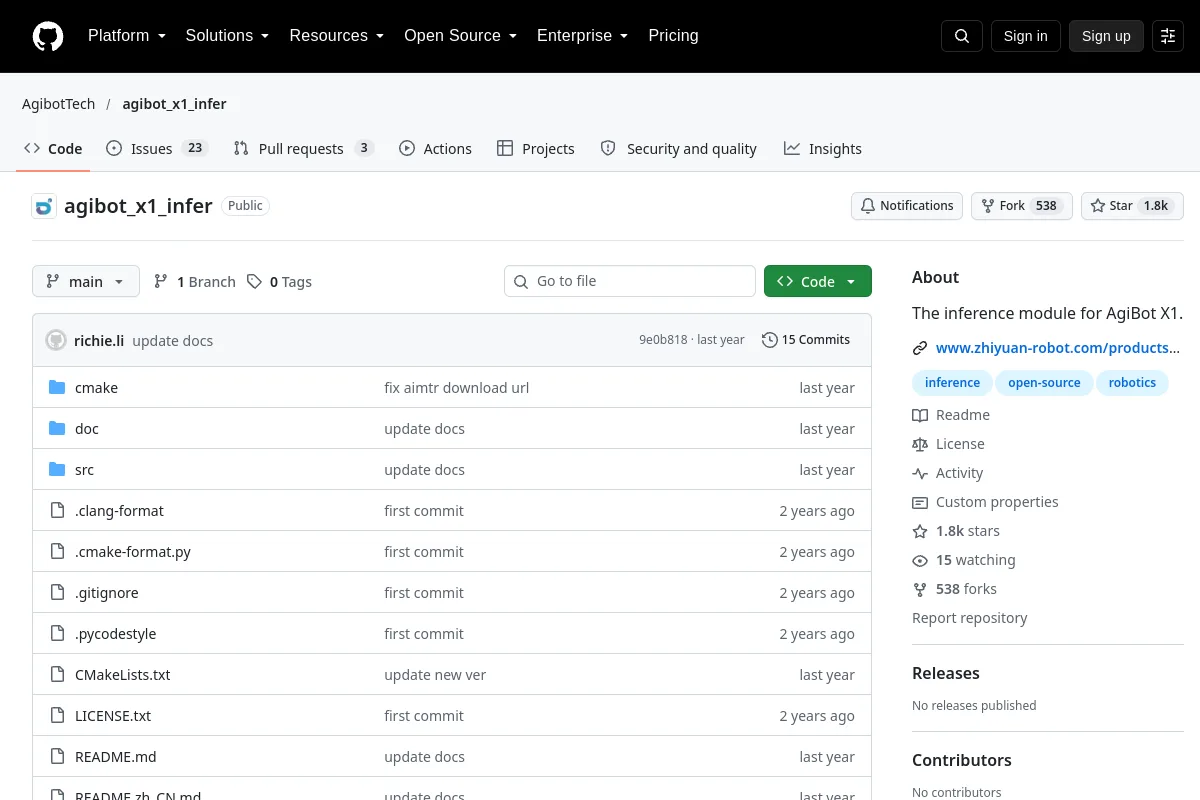
Task: Select the robotics topic tag
Action: click(1132, 383)
